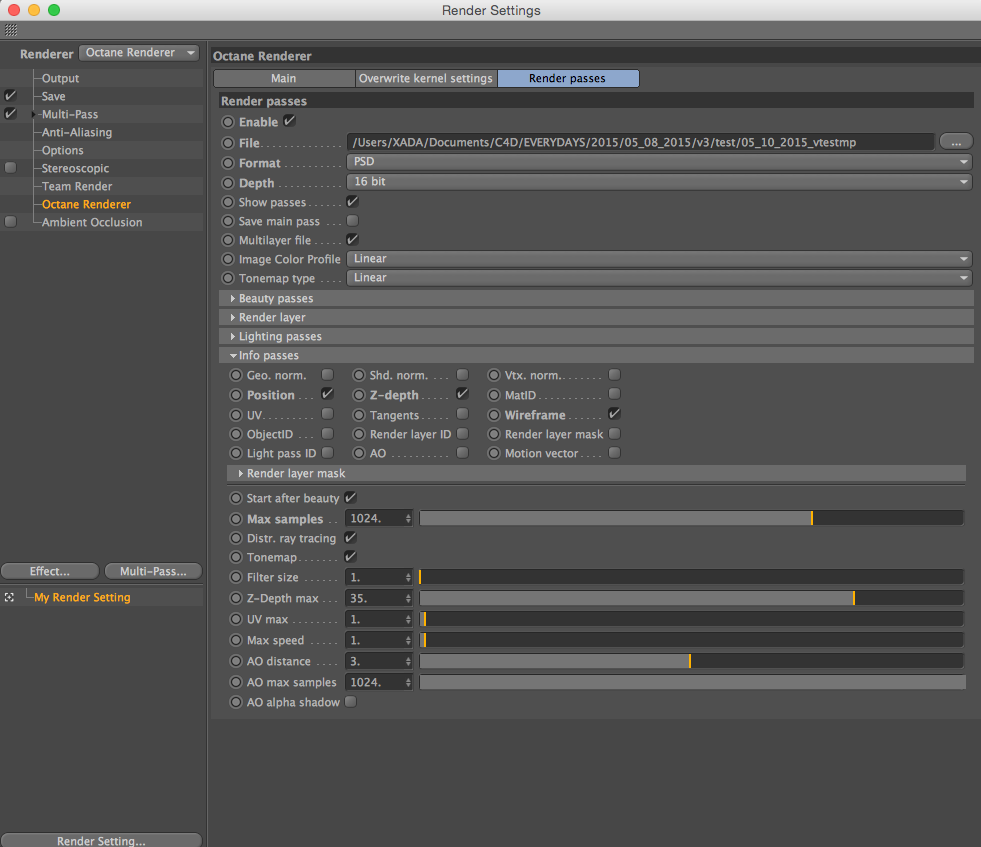Collapse the Info passes section

pos(233,355)
